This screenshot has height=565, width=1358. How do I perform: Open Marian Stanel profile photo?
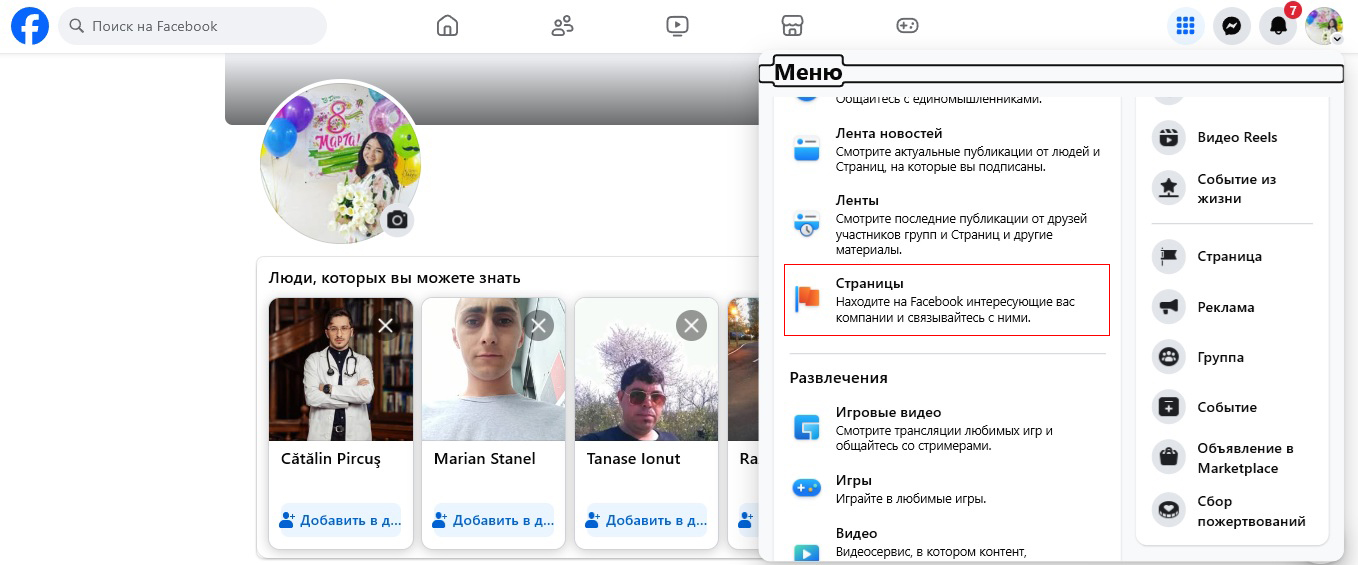[x=494, y=369]
